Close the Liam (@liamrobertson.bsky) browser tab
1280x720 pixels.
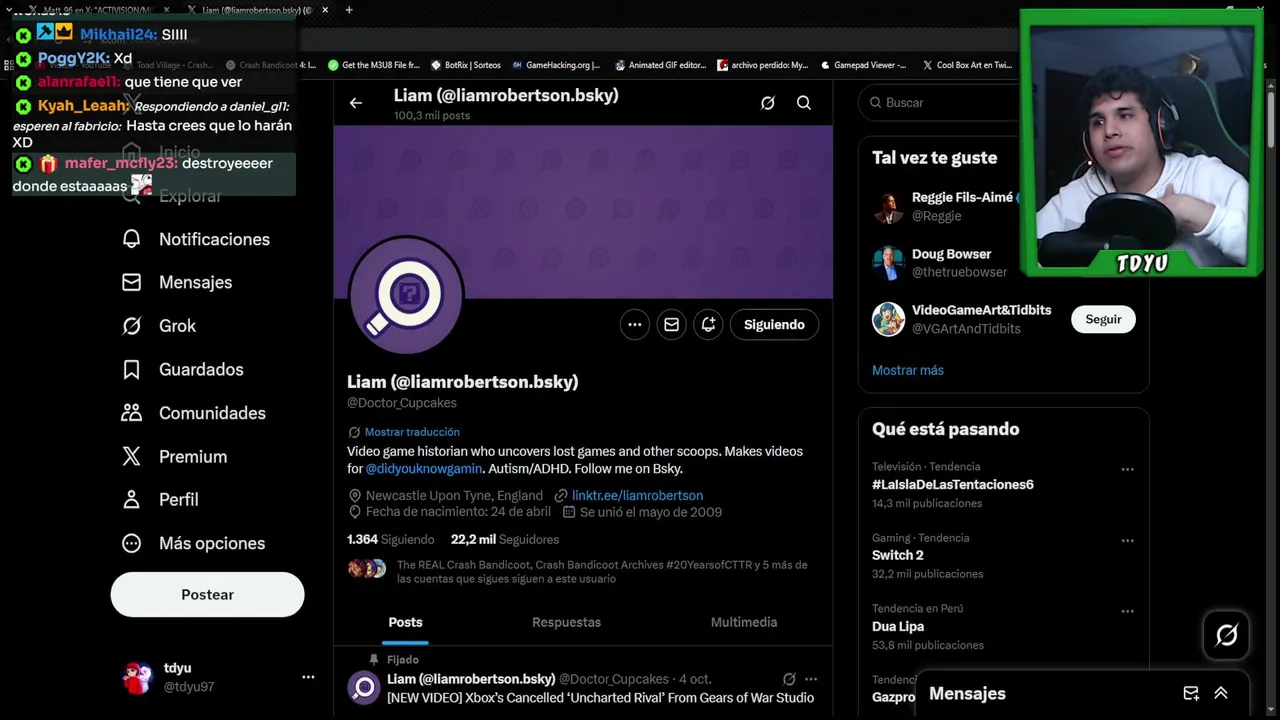[x=325, y=10]
